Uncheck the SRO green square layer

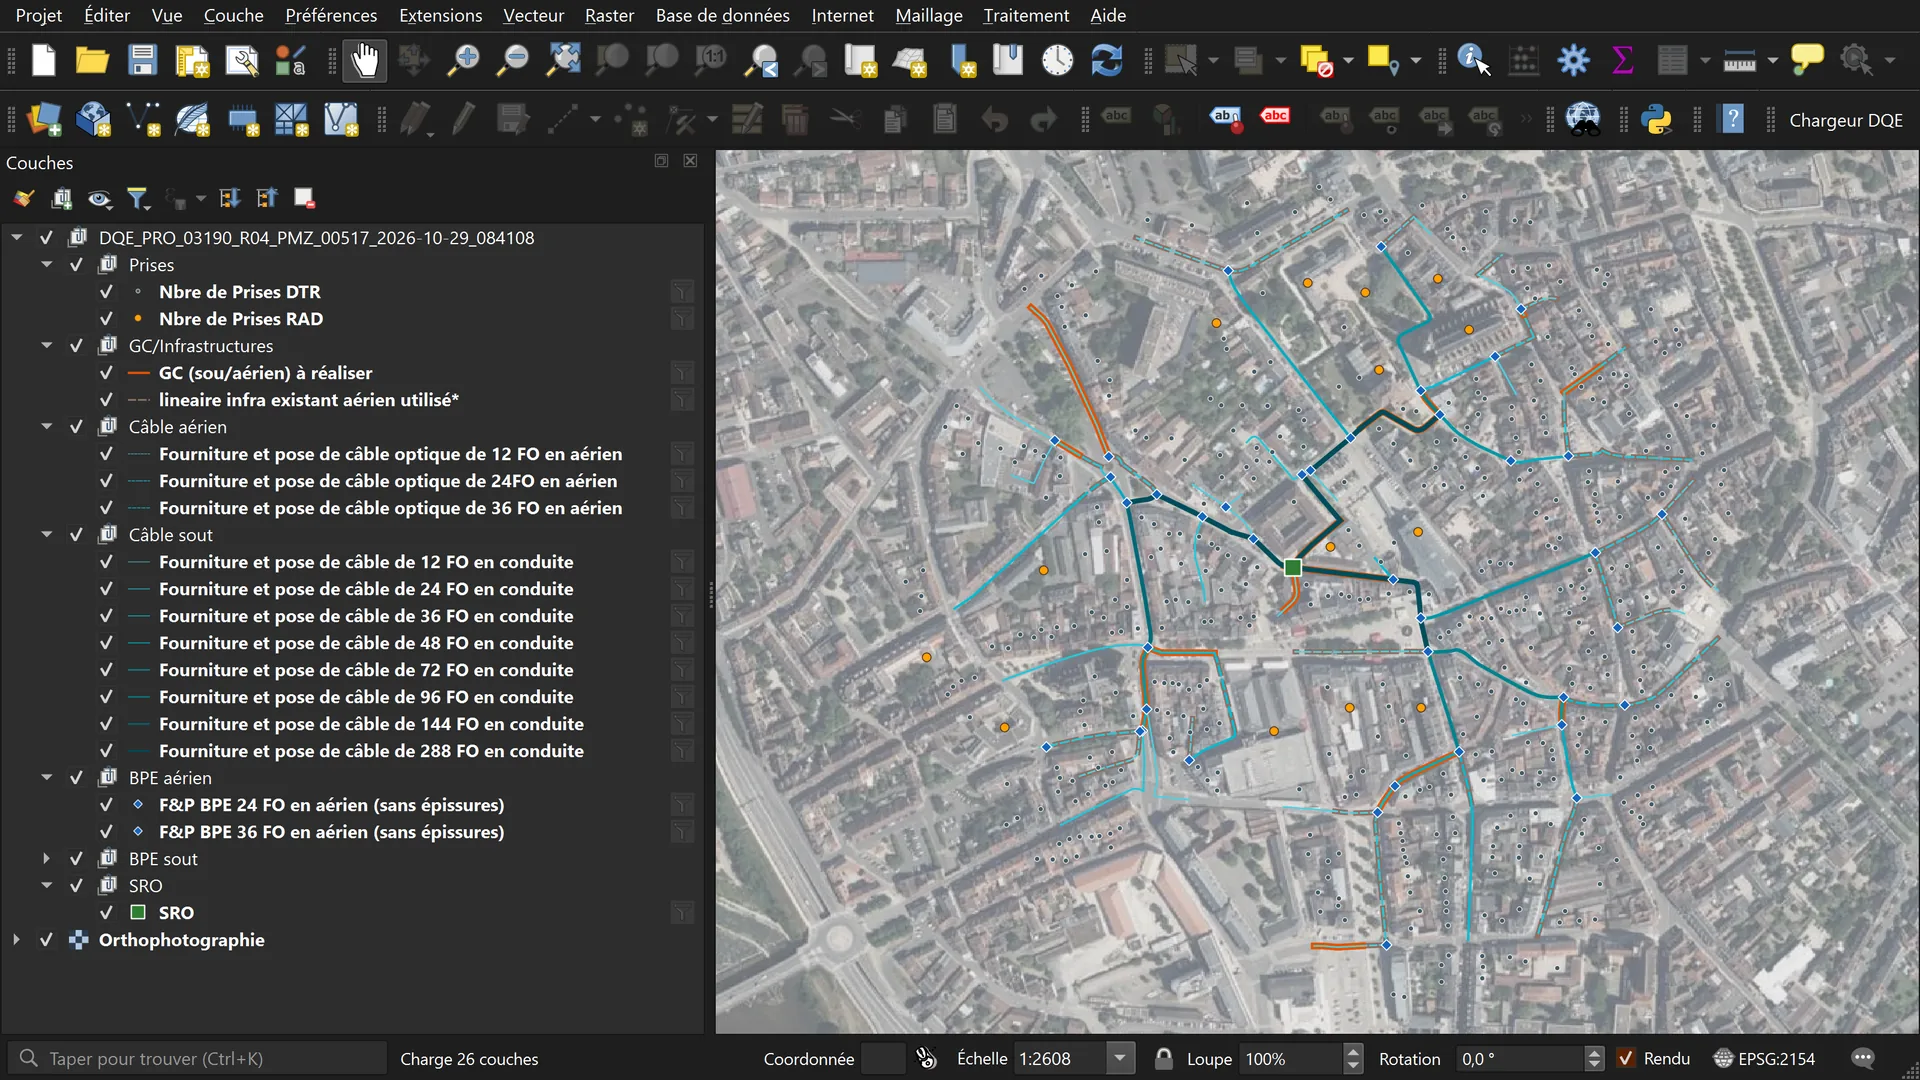coord(106,913)
